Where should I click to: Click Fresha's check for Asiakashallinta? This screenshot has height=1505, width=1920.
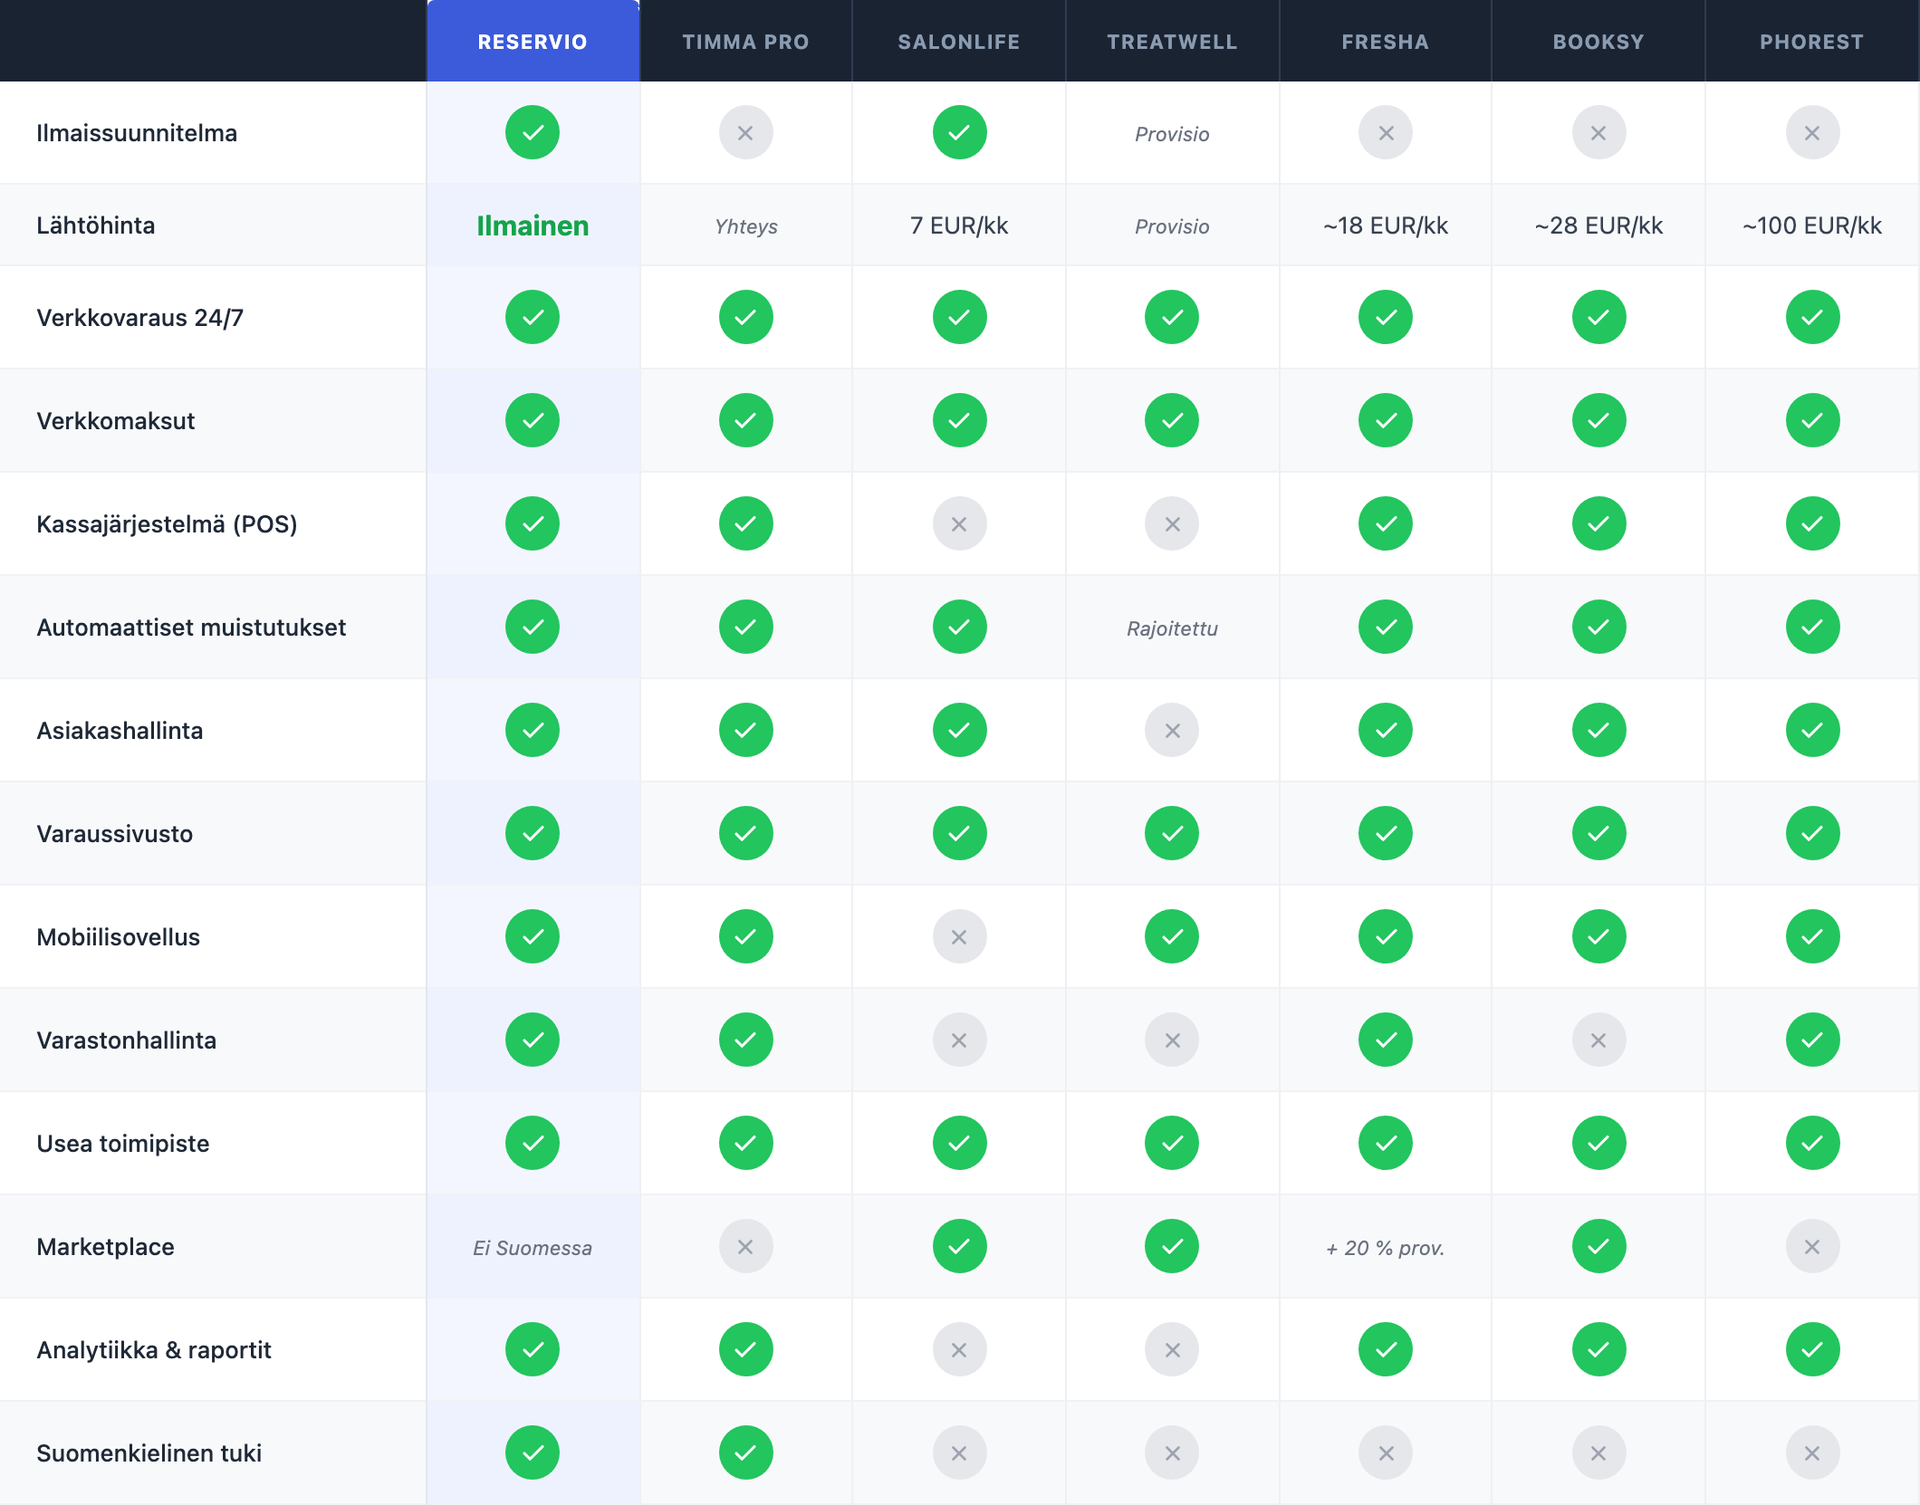pos(1386,730)
